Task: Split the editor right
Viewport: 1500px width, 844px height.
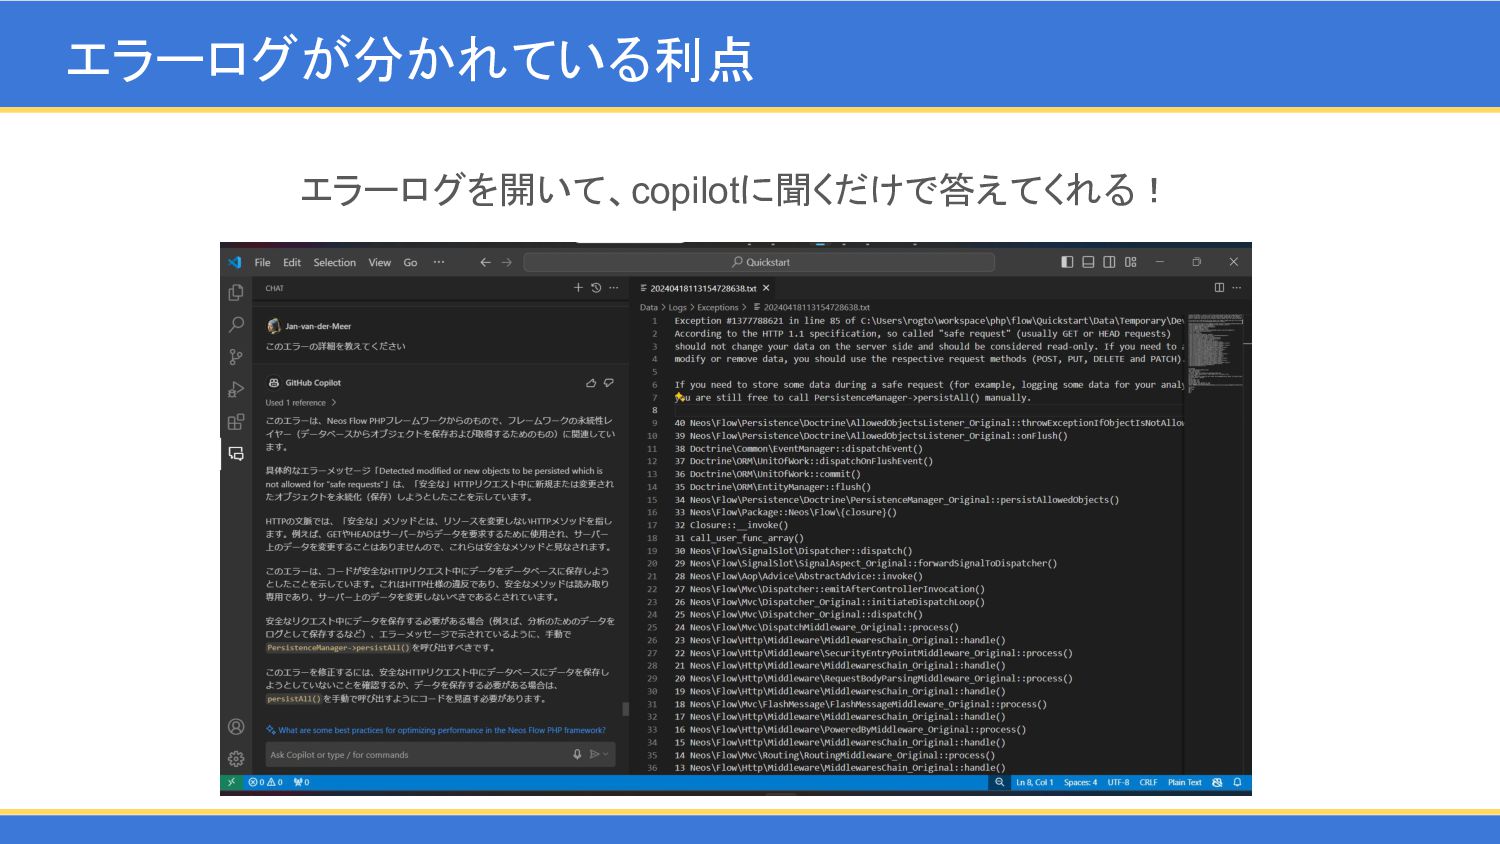Action: 1219,288
